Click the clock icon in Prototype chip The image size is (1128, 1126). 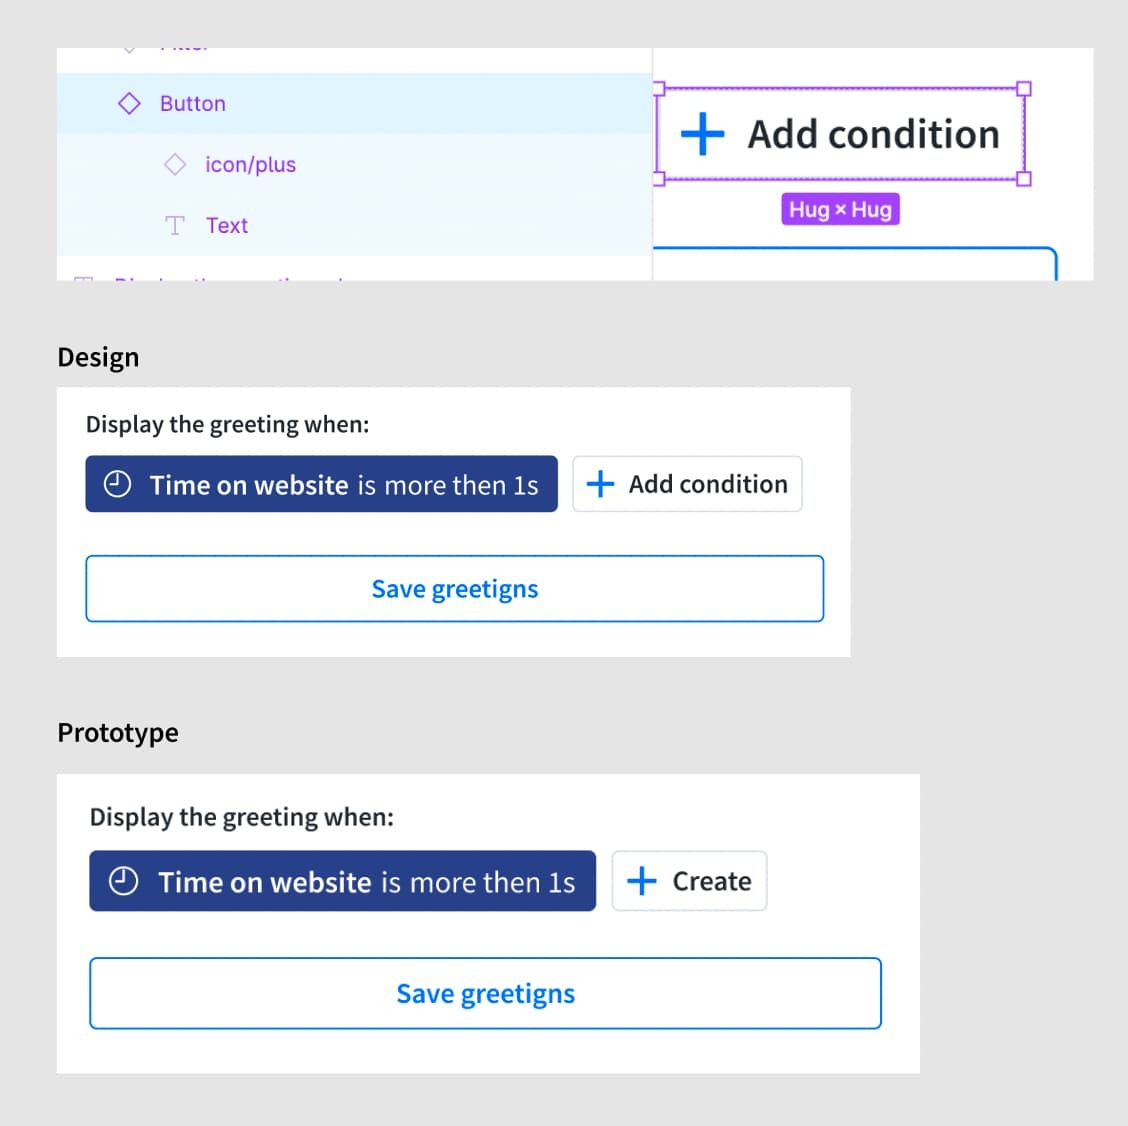[123, 881]
